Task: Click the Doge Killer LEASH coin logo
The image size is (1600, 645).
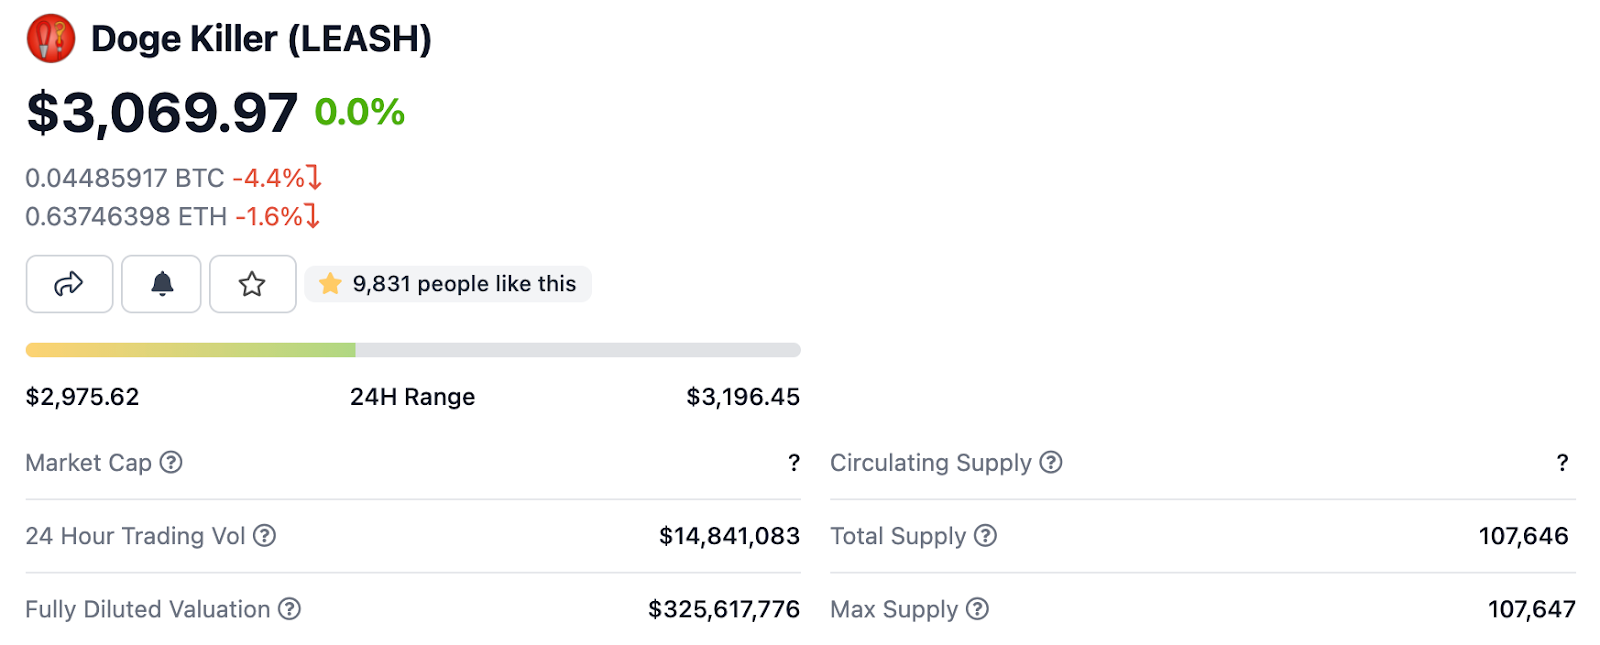Action: coord(50,39)
